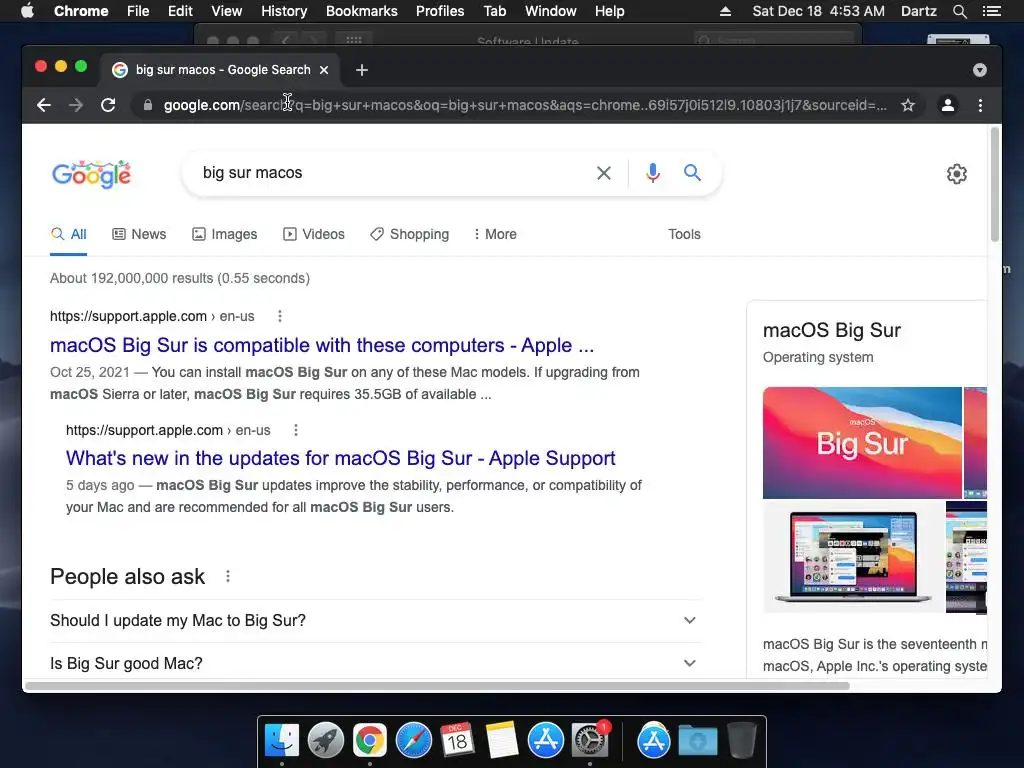The width and height of the screenshot is (1024, 768).
Task: Go to Google home via the logo
Action: pos(91,174)
